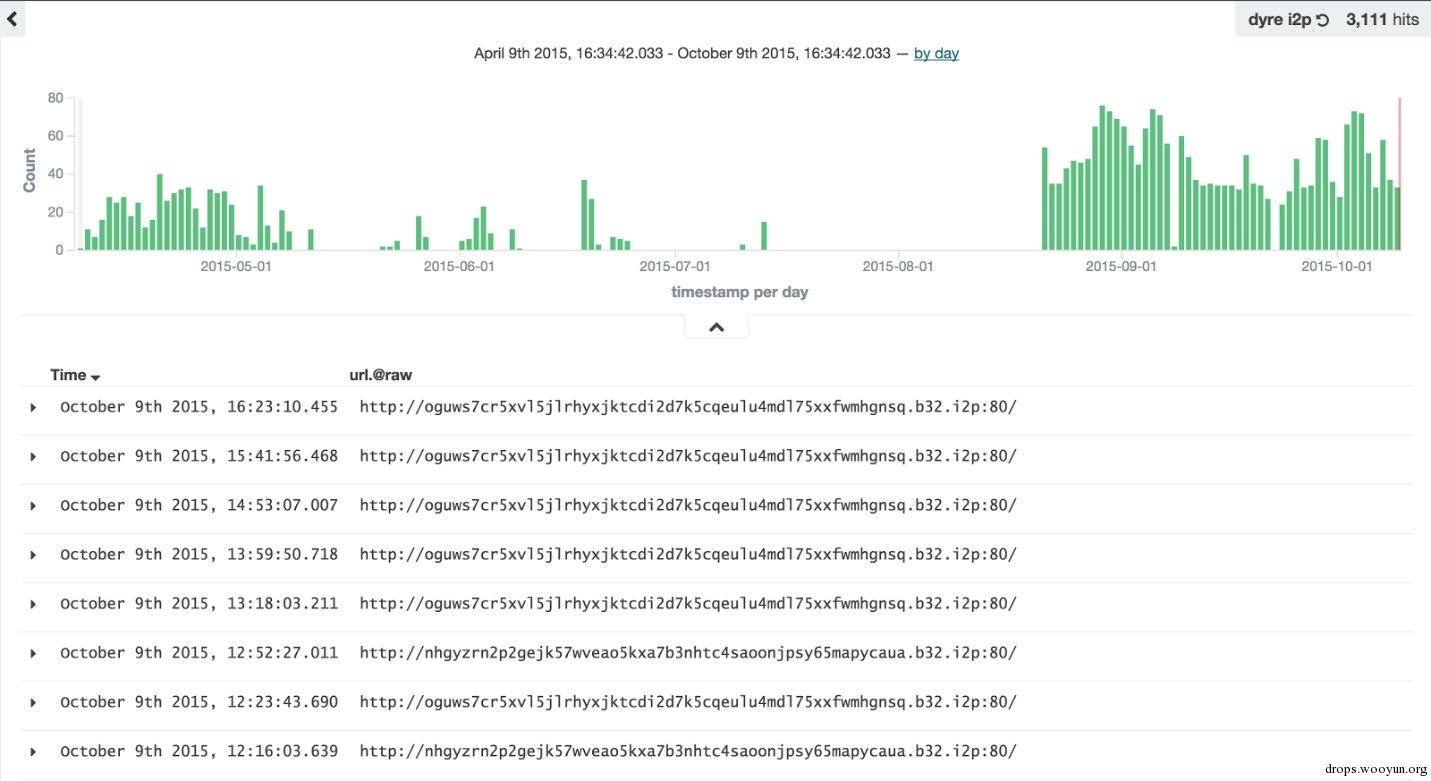Viewport: 1431px width, 781px height.
Task: Reload the dyre i2p saved search
Action: [1322, 20]
